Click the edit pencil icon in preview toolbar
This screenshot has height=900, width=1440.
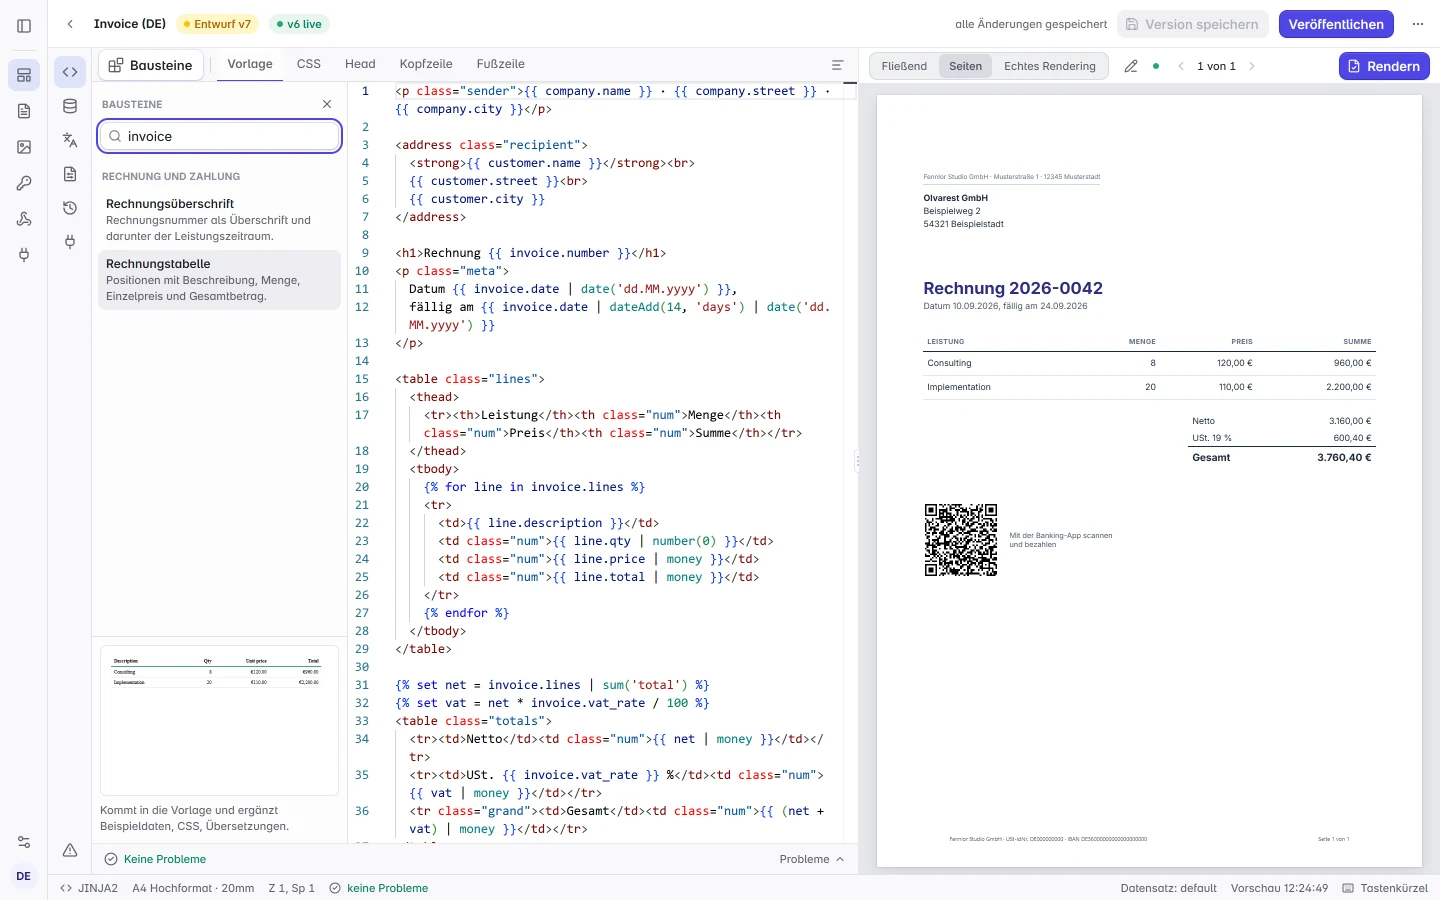1131,66
